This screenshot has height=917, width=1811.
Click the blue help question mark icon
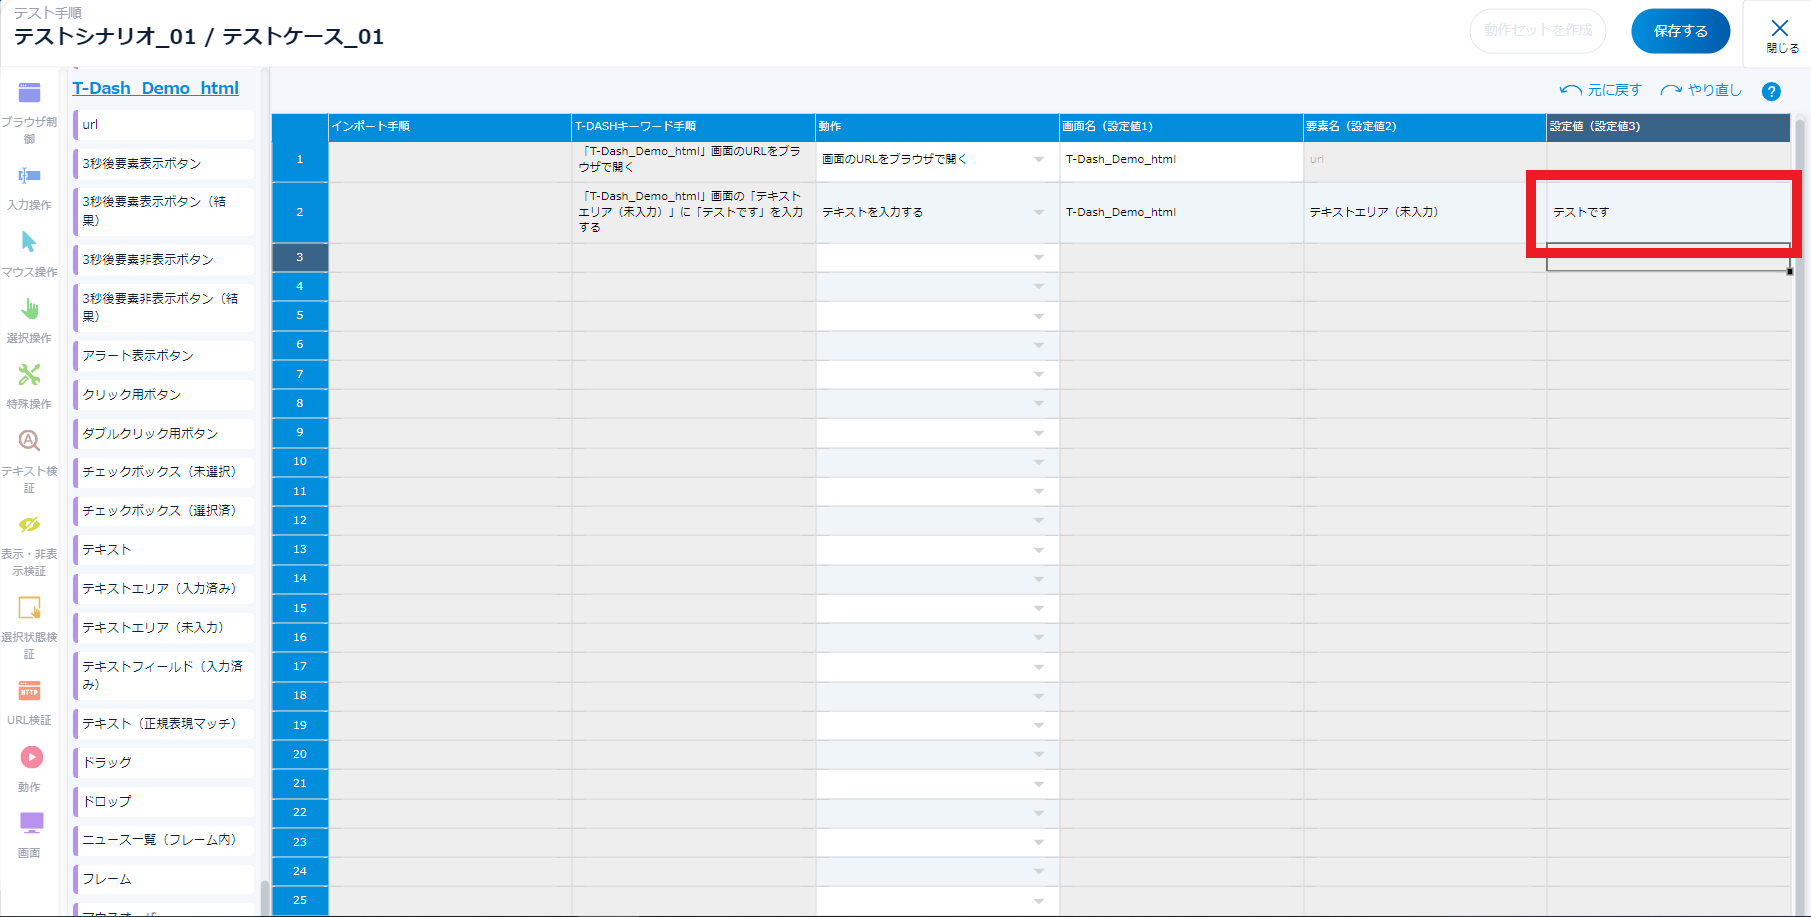pos(1771,91)
